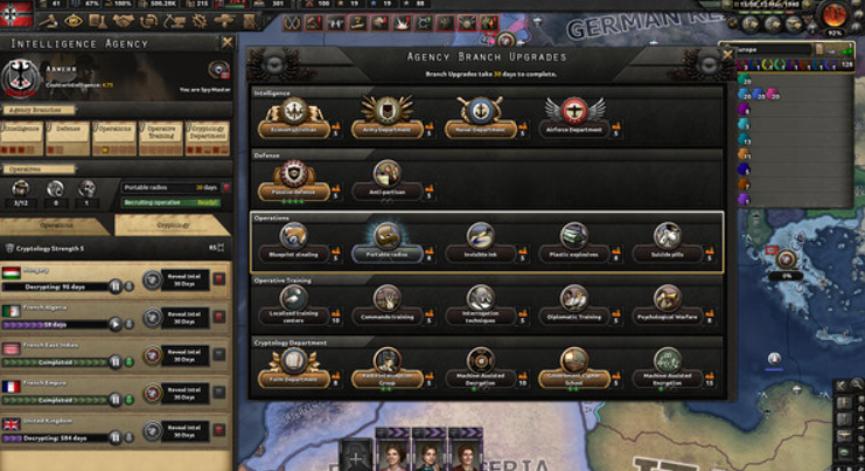This screenshot has width=865, height=471.
Task: Select the Anti-partisan defense upgrade
Action: [387, 180]
